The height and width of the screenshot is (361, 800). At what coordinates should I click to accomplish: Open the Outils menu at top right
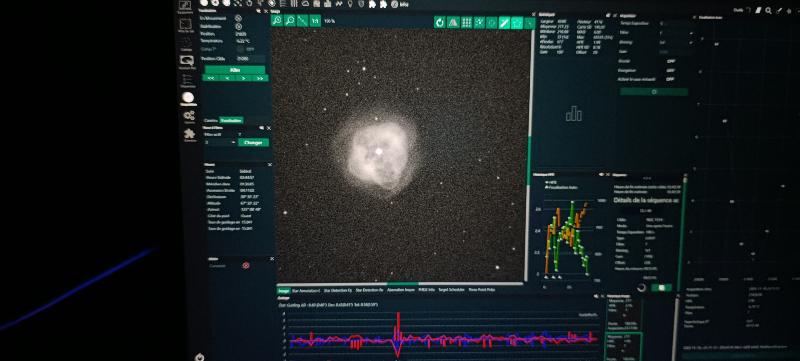pyautogui.click(x=738, y=10)
